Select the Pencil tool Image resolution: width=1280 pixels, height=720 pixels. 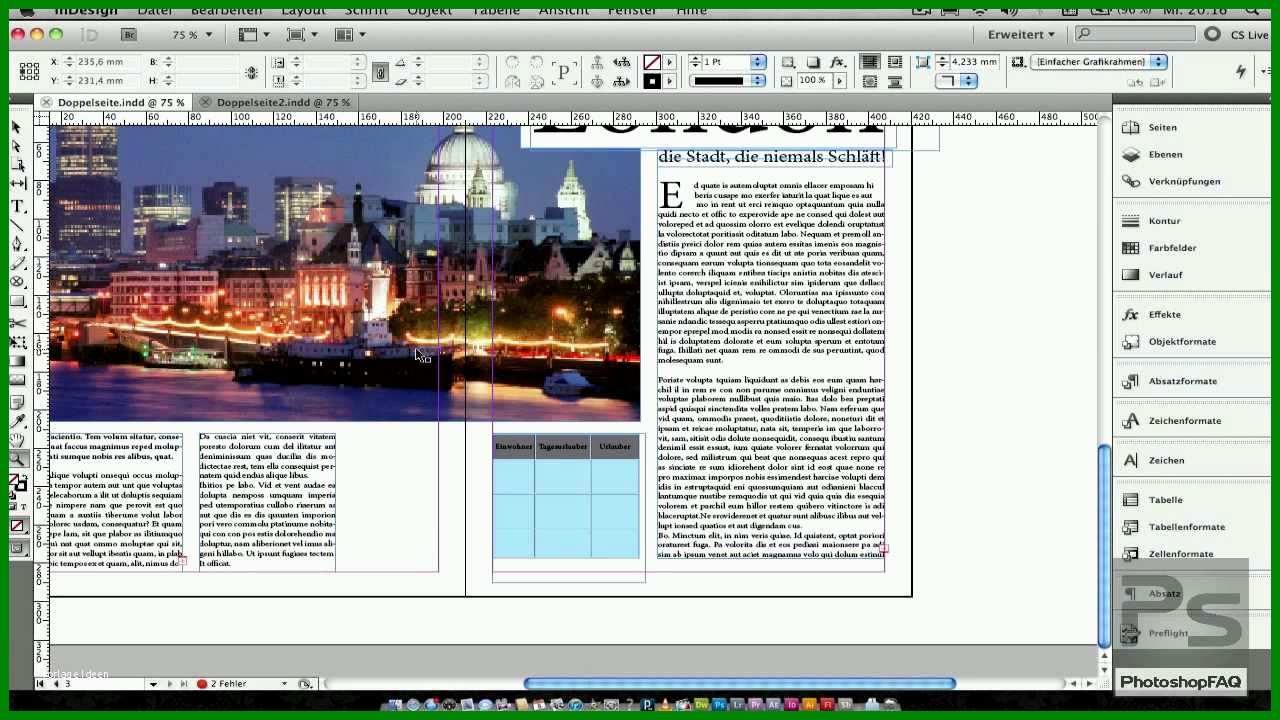tap(18, 263)
